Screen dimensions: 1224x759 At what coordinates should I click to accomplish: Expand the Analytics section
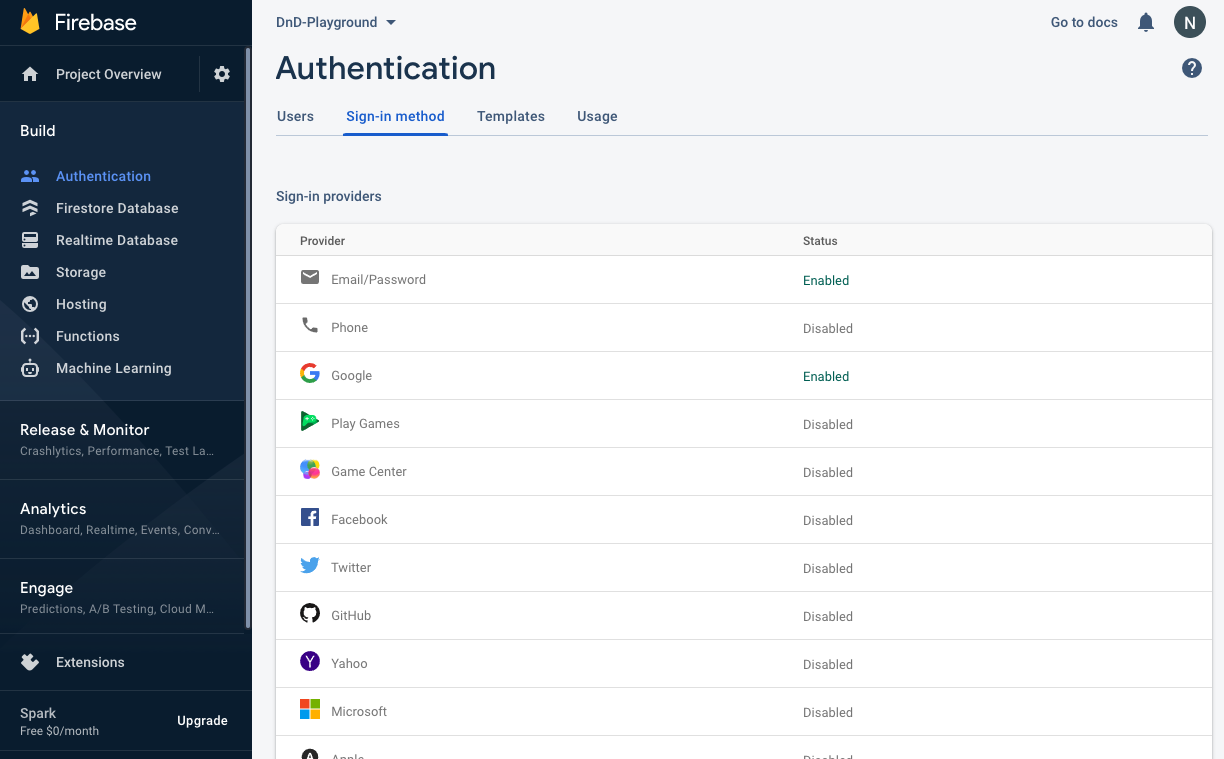click(123, 518)
